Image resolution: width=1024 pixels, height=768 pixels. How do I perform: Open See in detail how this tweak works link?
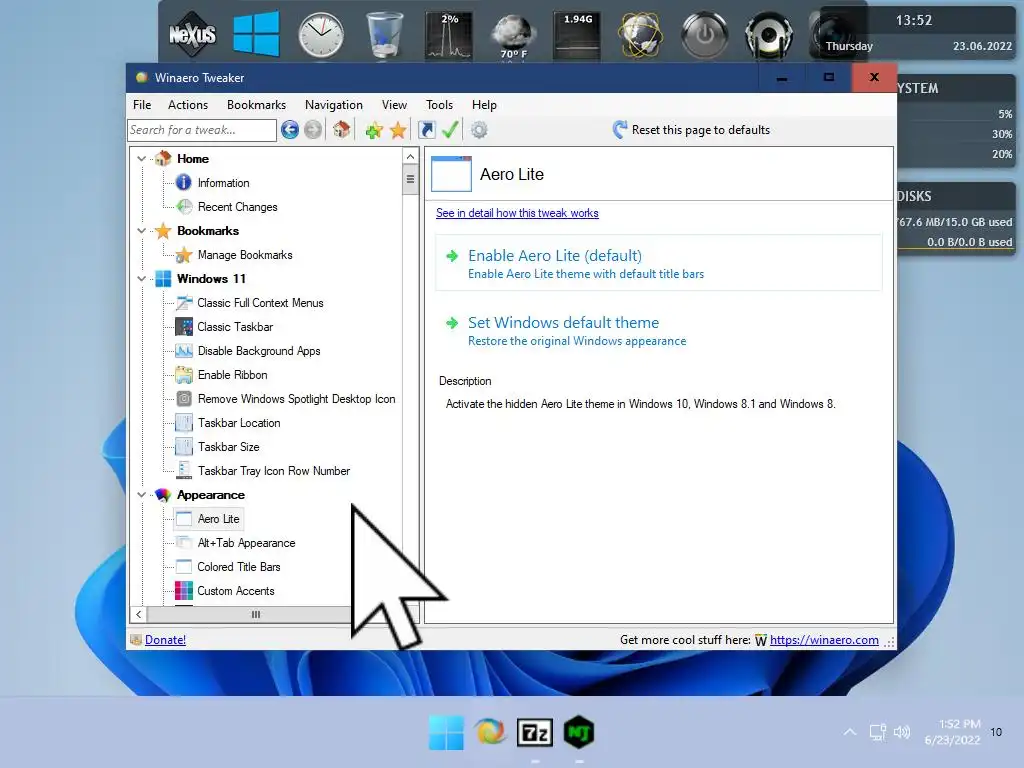coord(517,213)
